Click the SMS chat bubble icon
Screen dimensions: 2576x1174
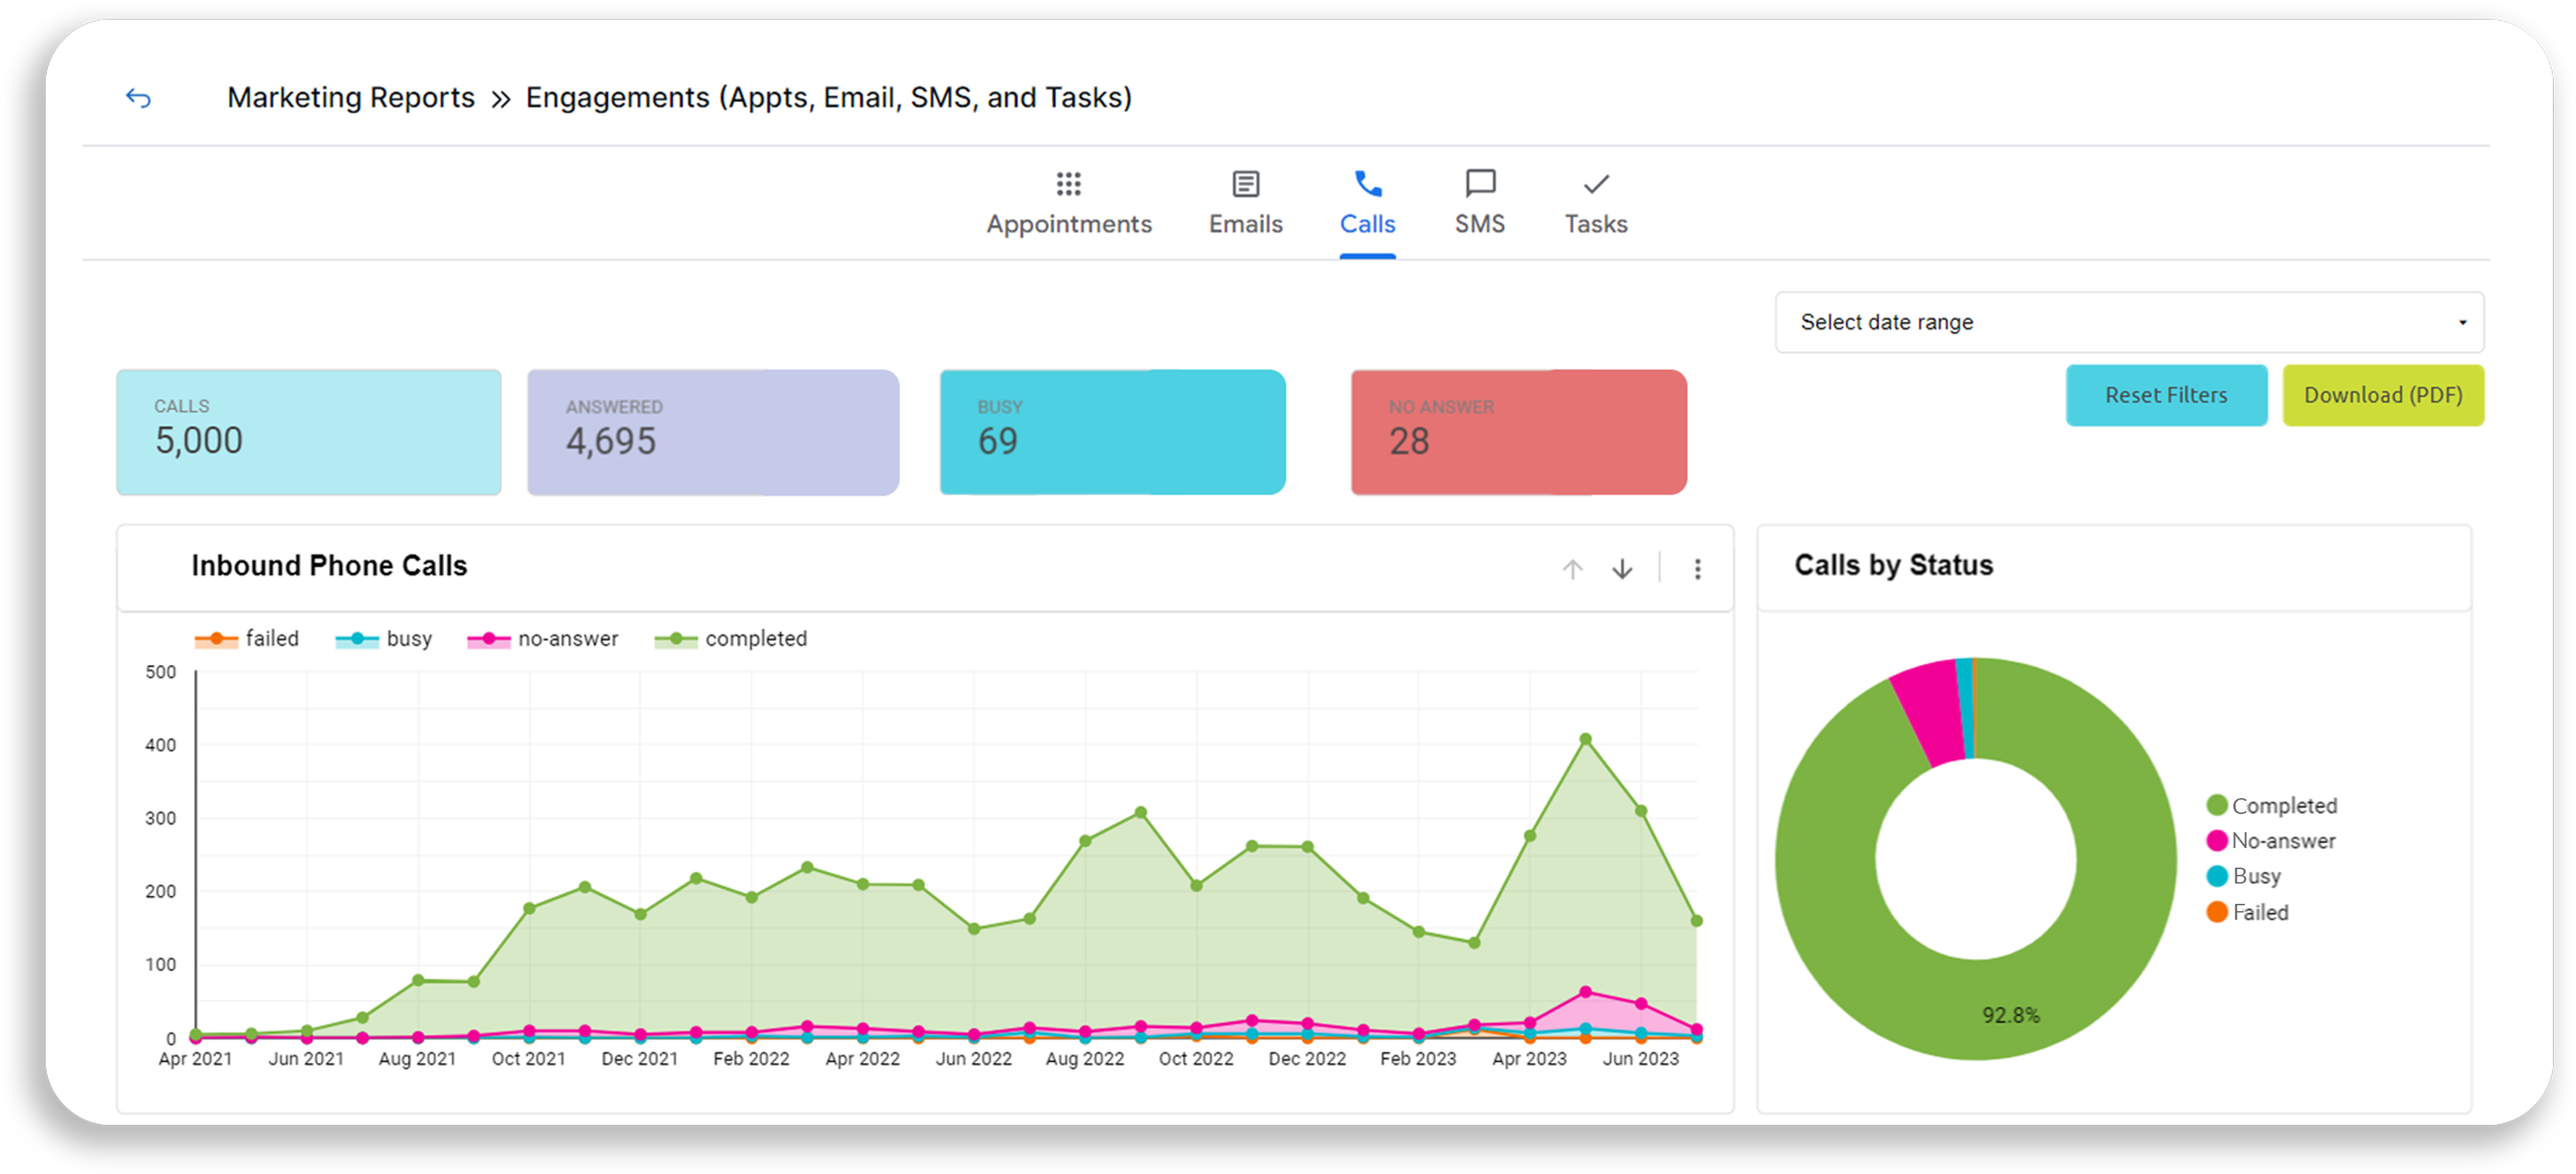[x=1479, y=184]
